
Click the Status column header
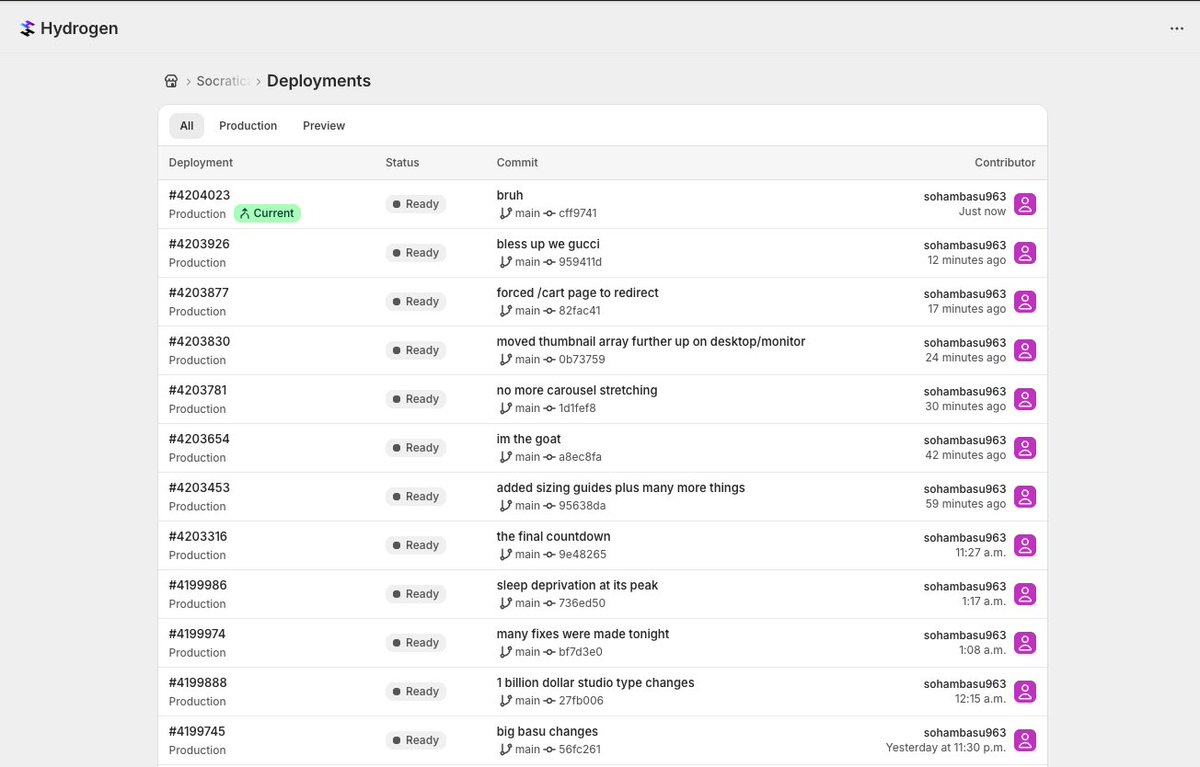pyautogui.click(x=402, y=162)
